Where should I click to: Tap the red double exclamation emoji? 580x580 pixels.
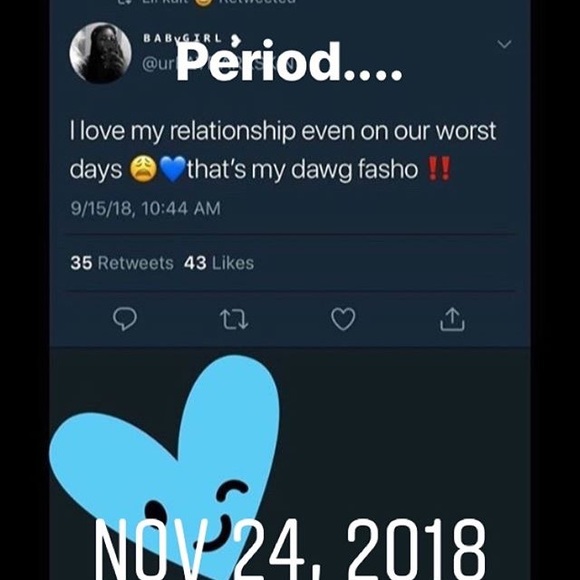[439, 168]
